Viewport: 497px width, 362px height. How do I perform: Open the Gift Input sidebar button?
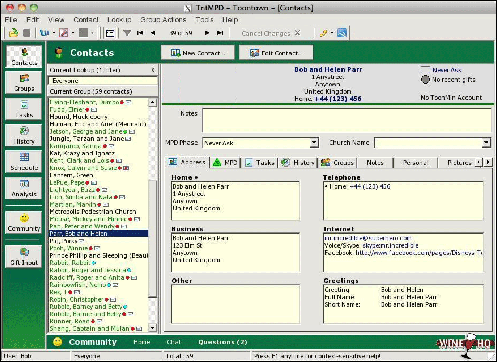point(24,256)
